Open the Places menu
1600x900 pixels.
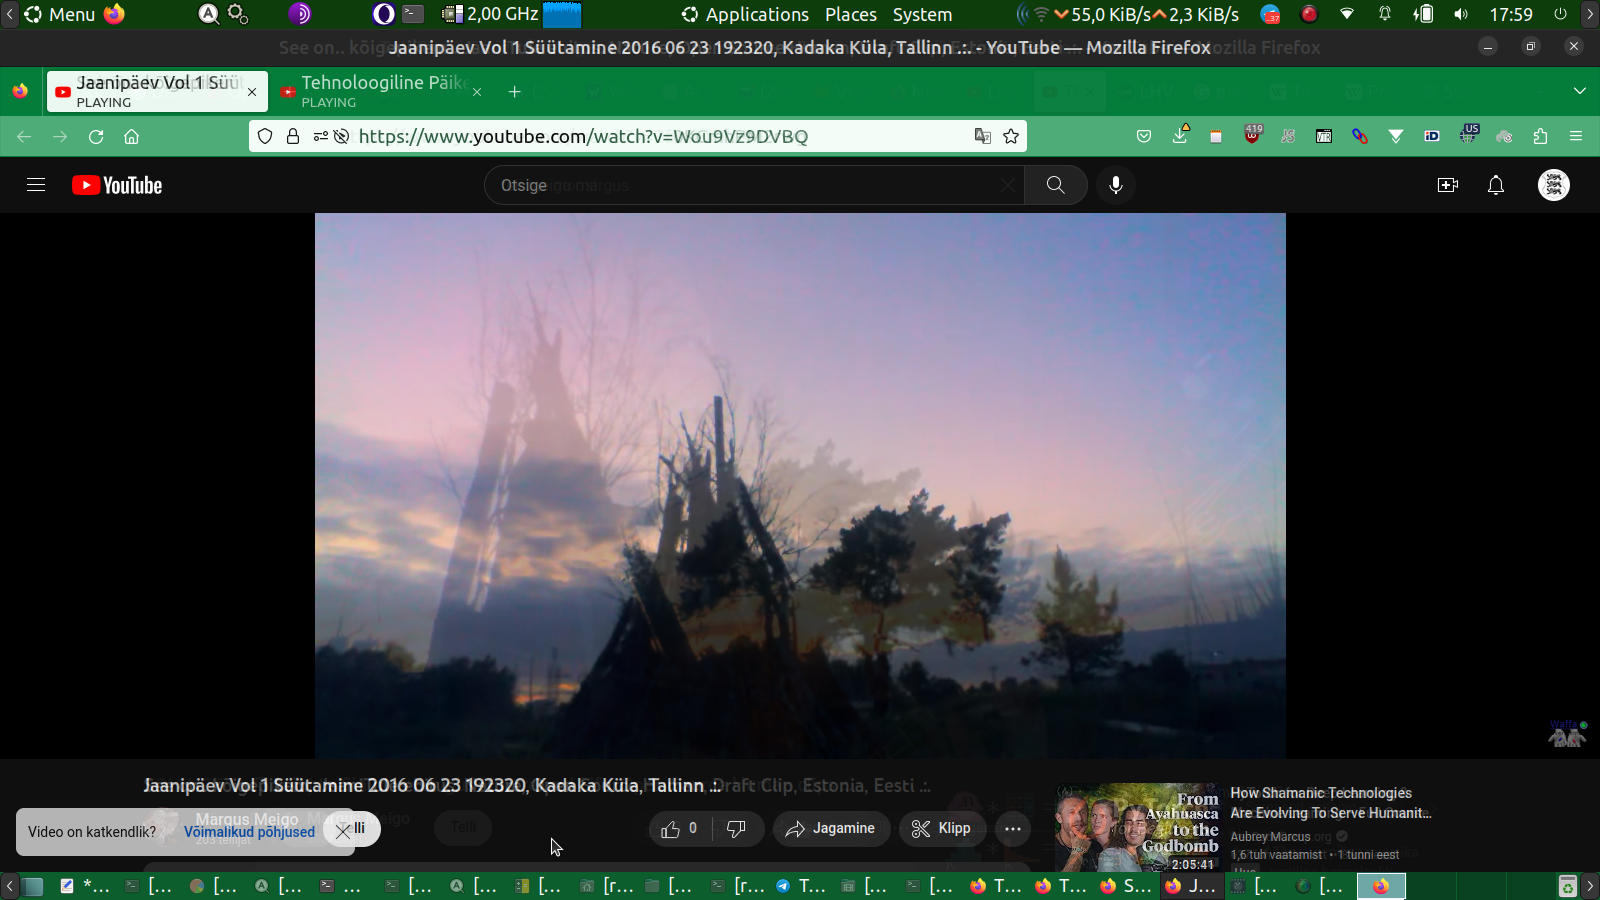tap(851, 14)
